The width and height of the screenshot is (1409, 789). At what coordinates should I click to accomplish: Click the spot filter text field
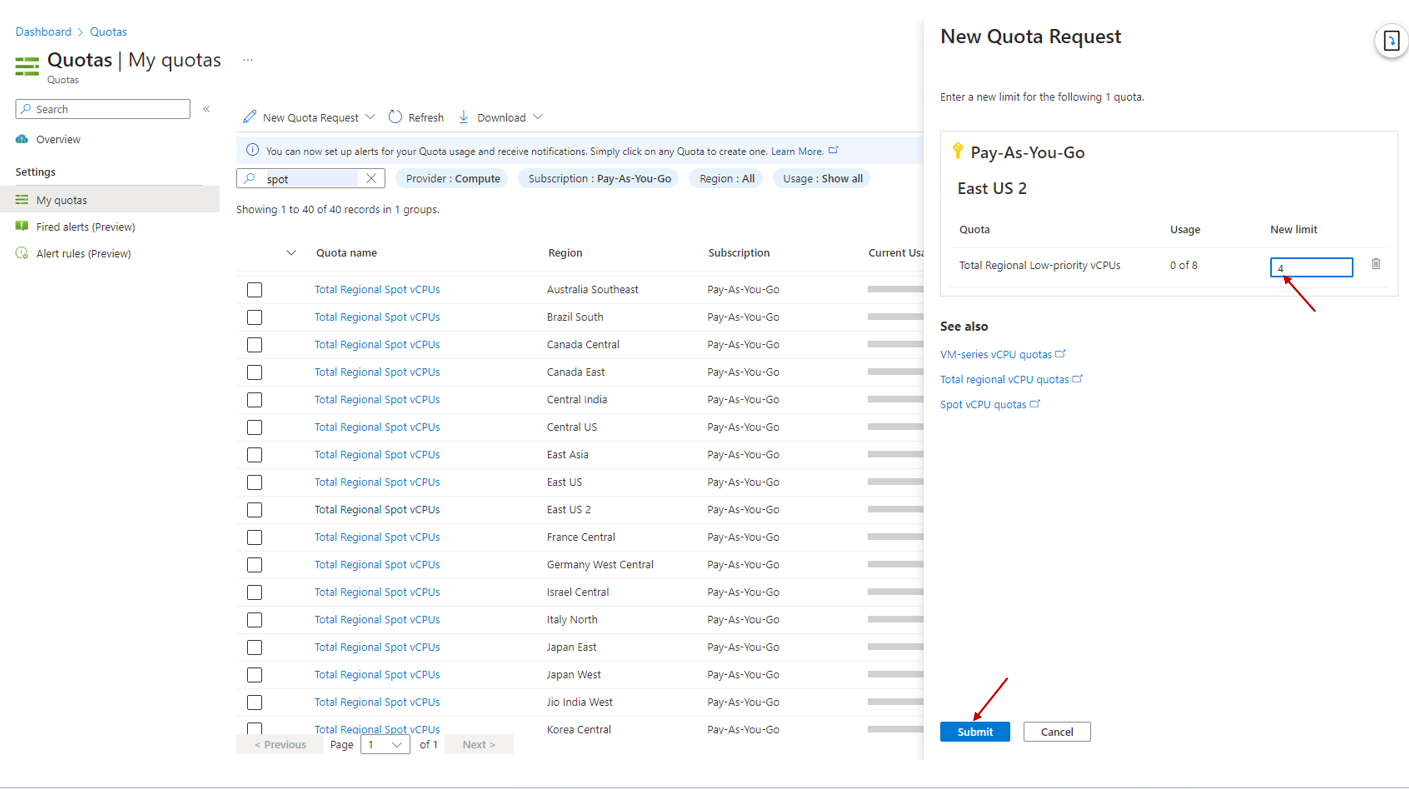point(310,179)
